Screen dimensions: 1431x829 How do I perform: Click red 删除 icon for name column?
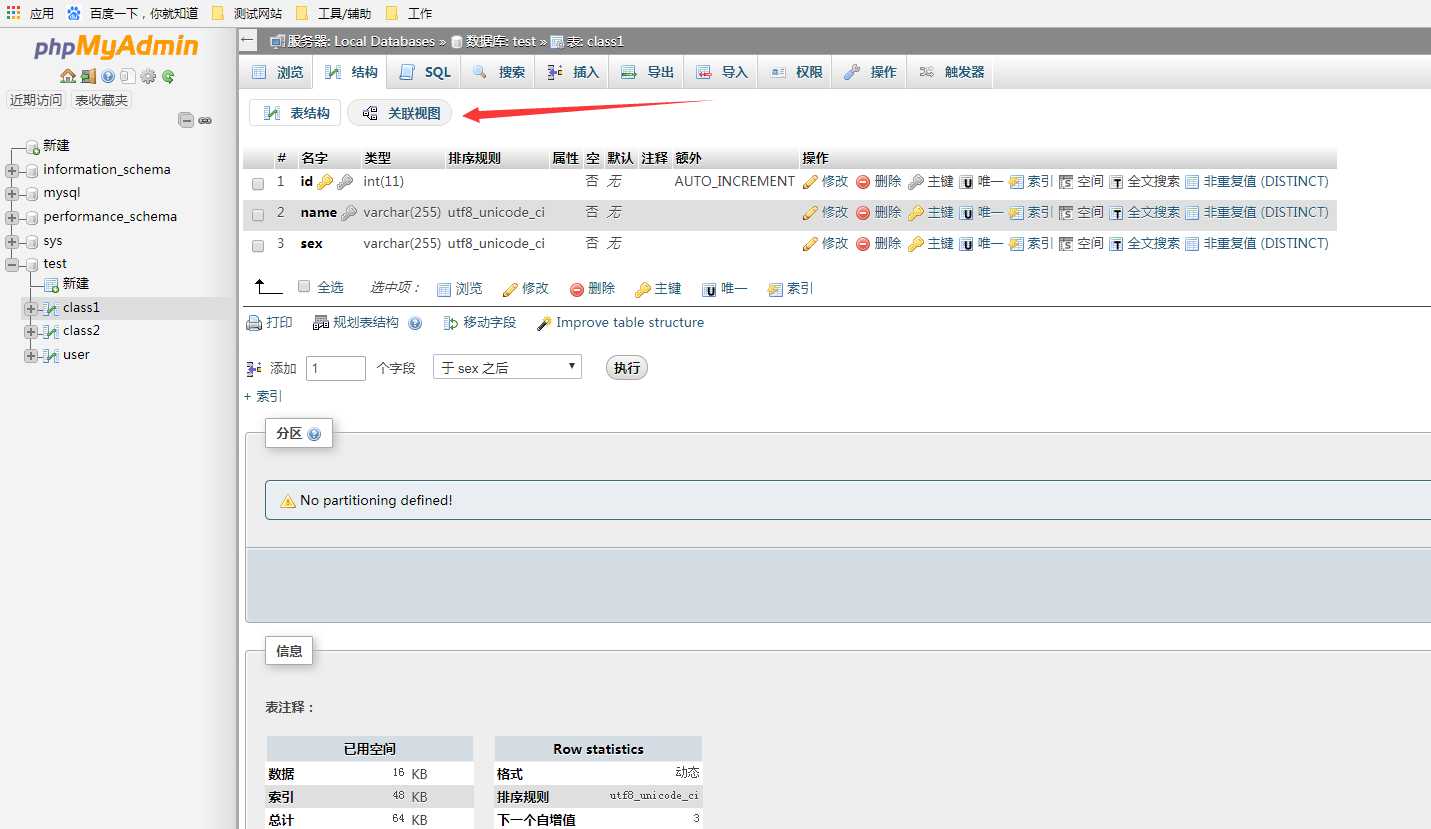click(863, 213)
